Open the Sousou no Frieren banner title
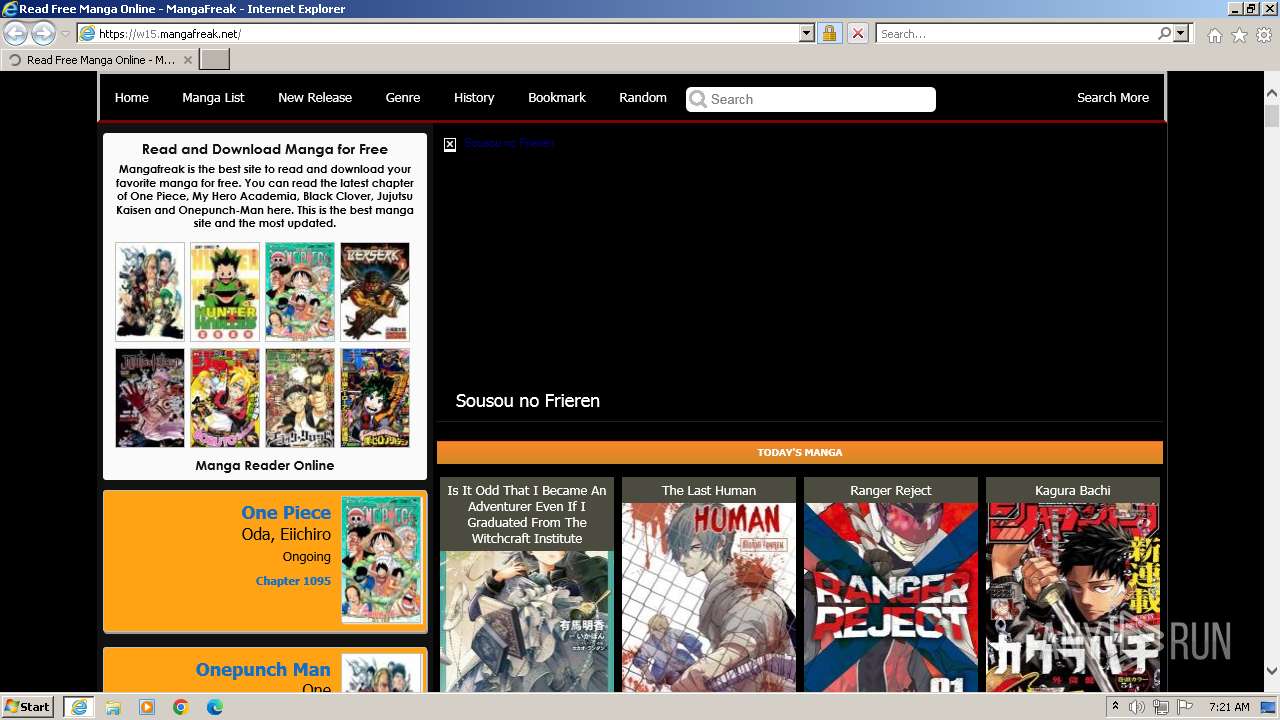 527,401
